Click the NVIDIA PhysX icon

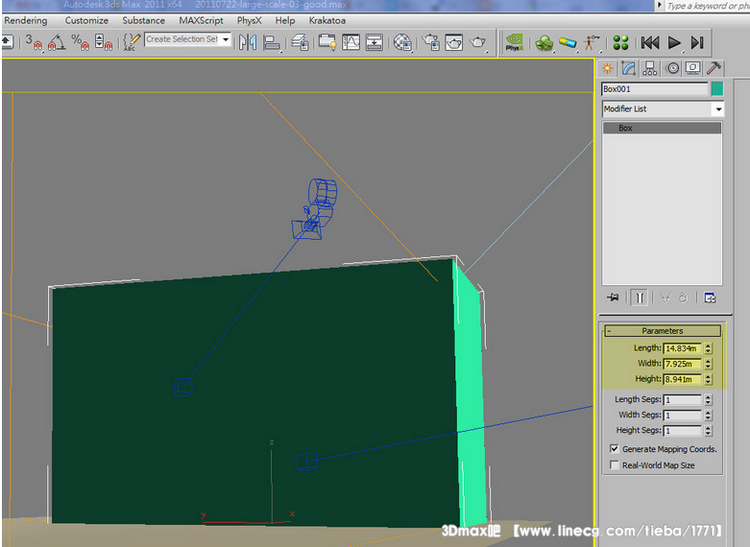(x=514, y=42)
